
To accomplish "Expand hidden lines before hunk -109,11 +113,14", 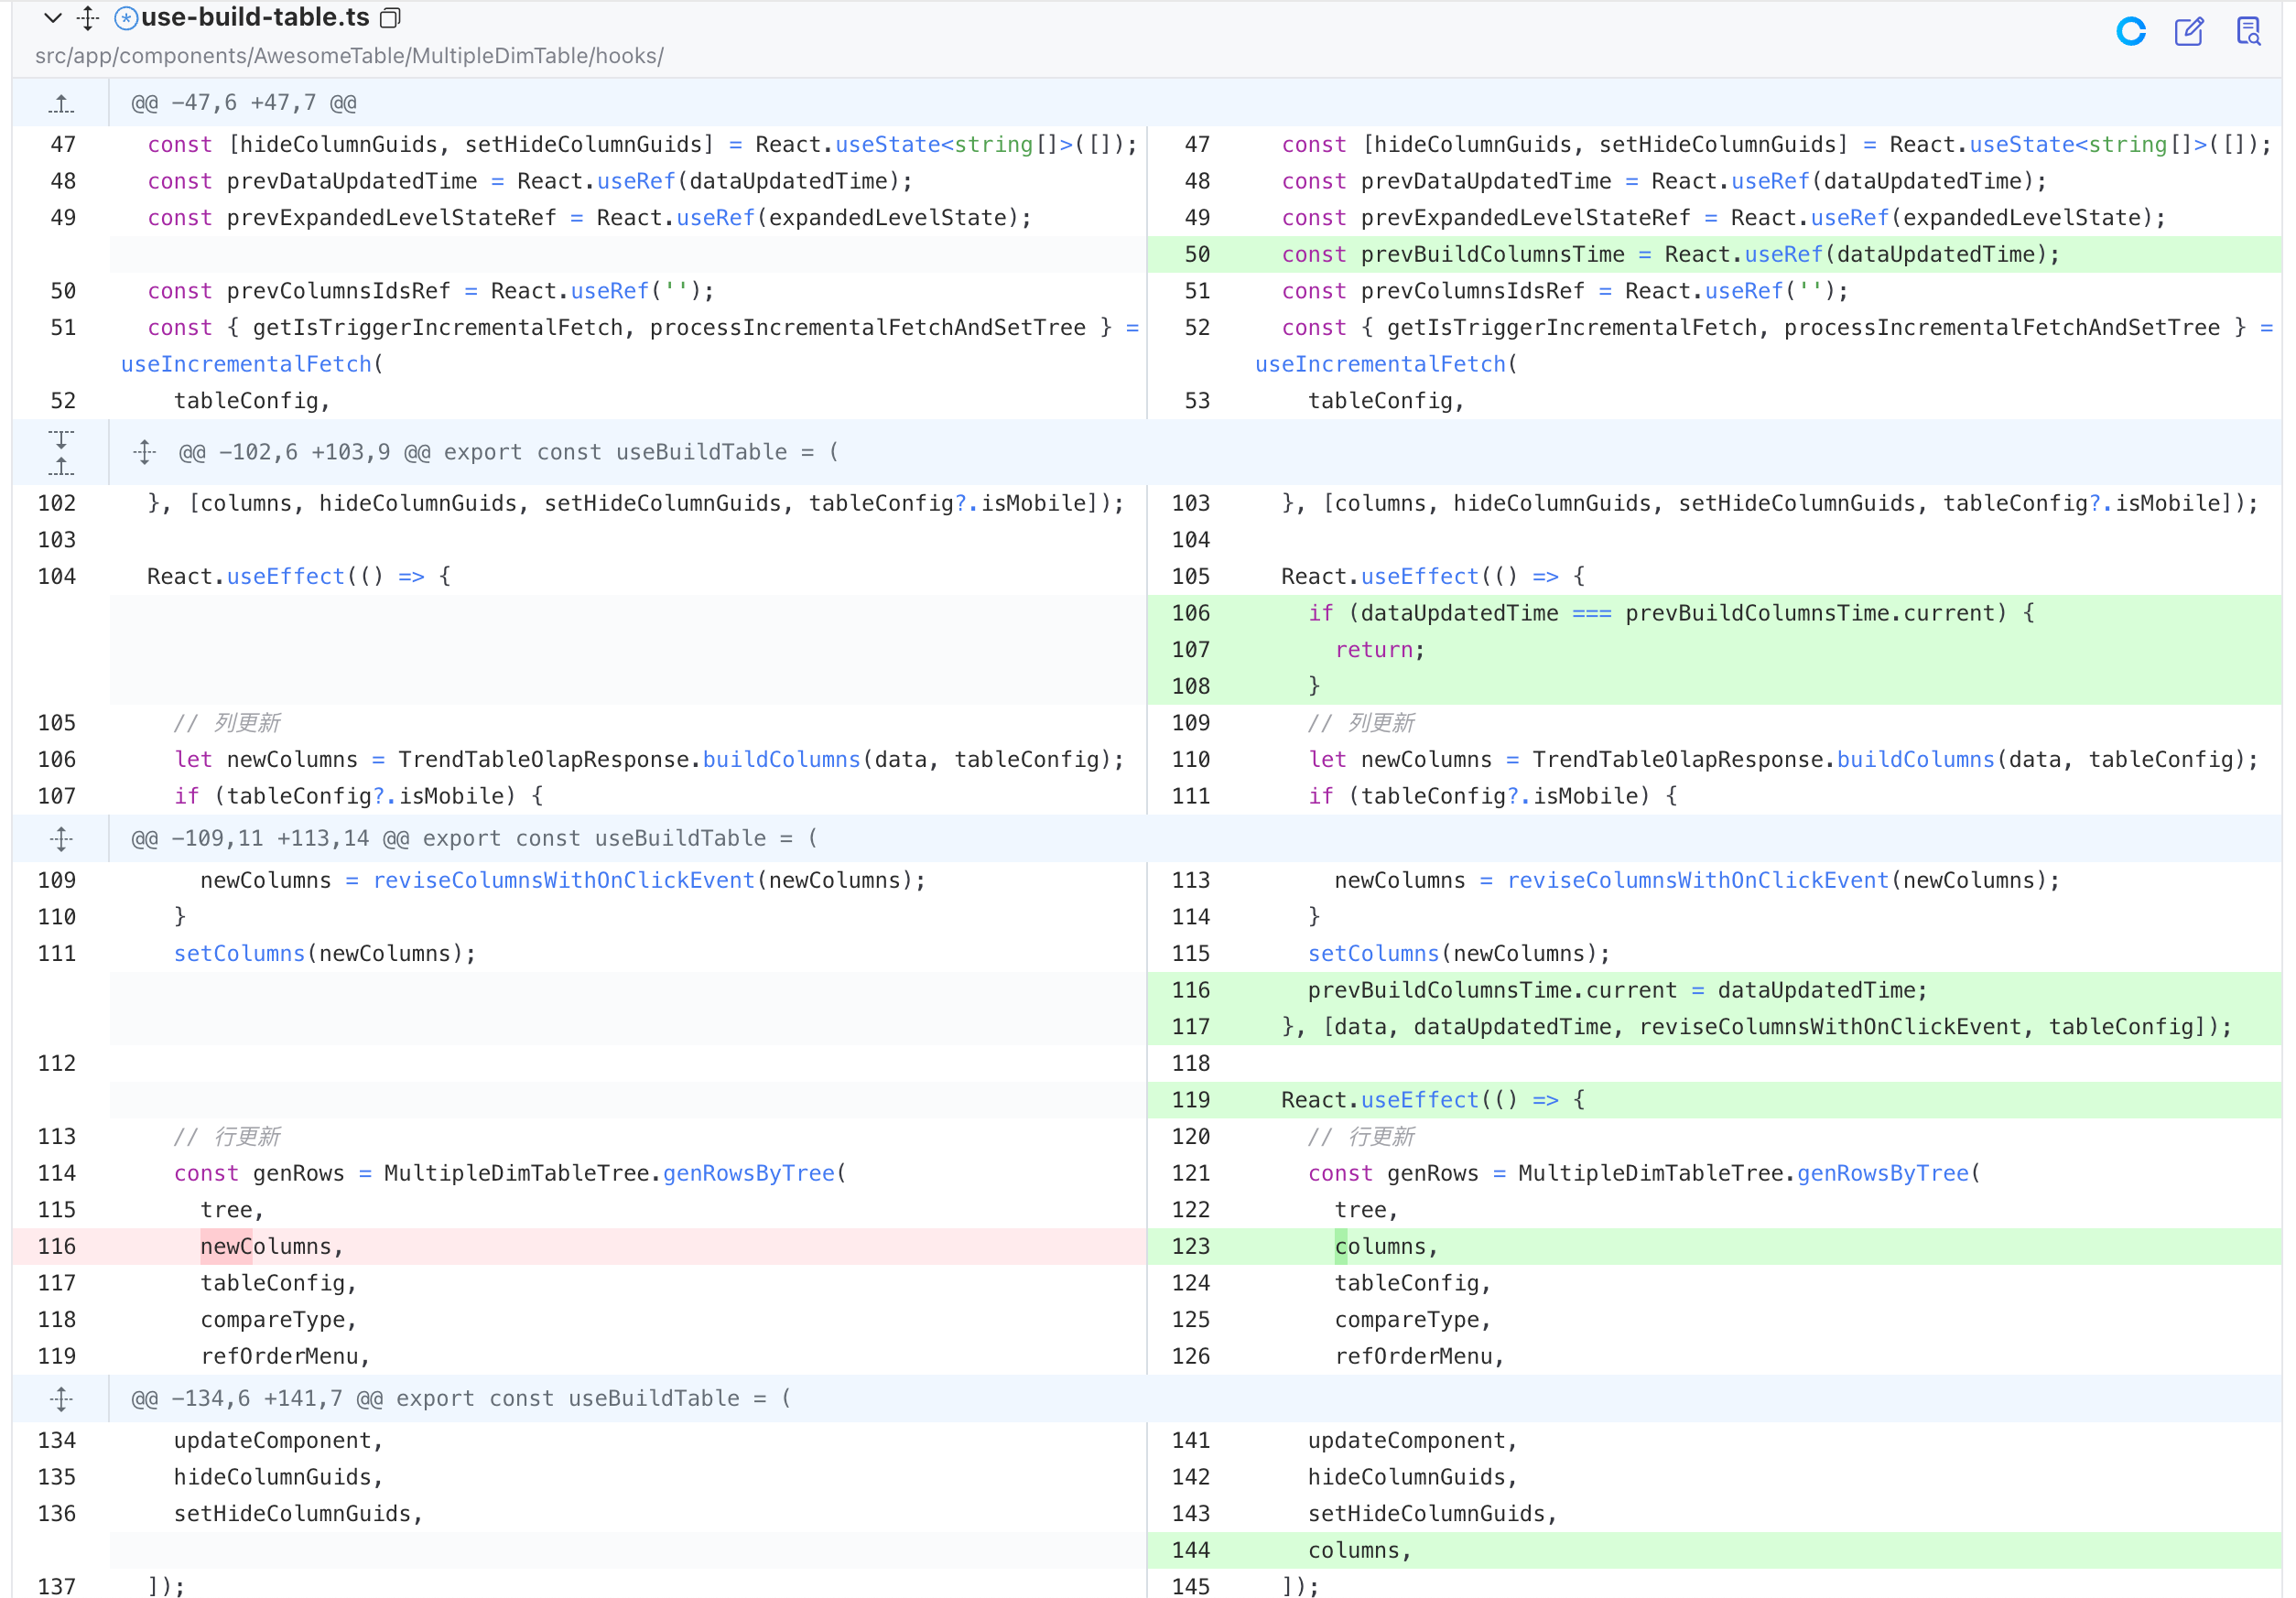I will pyautogui.click(x=61, y=839).
